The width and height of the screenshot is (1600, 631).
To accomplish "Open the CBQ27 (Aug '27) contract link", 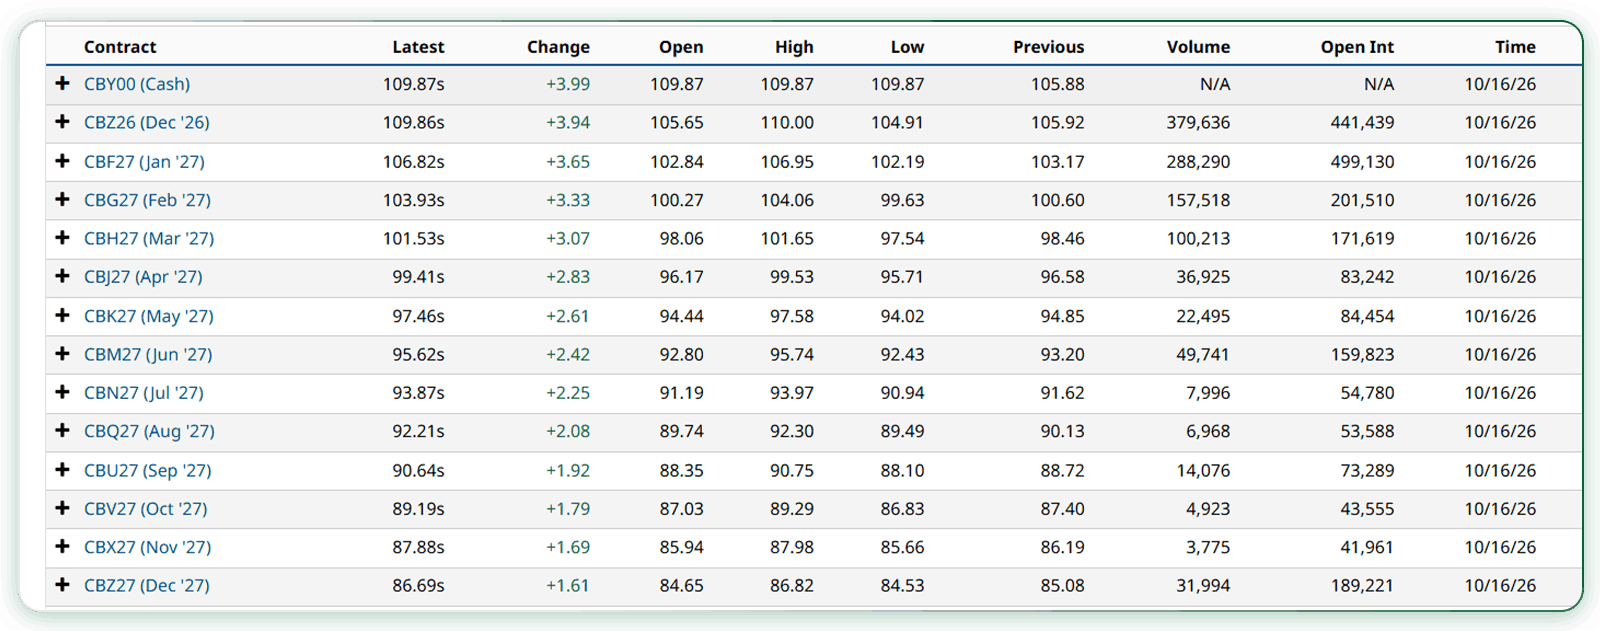I will pyautogui.click(x=149, y=431).
